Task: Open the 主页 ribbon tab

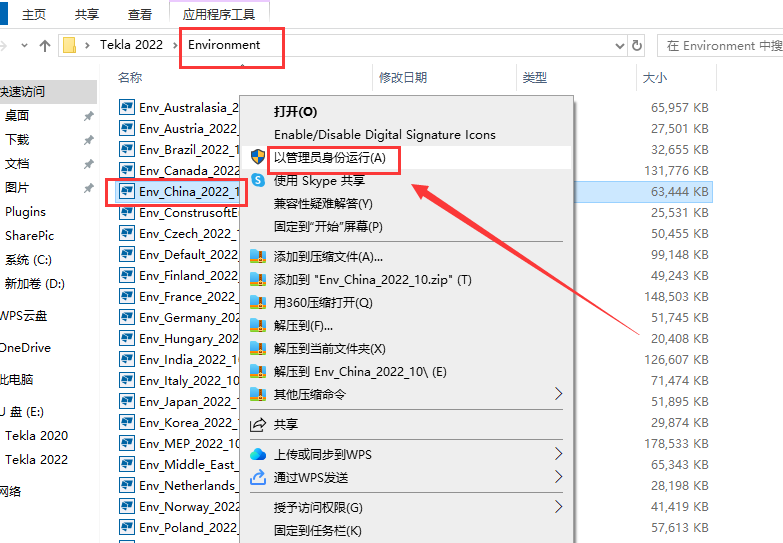Action: [34, 14]
